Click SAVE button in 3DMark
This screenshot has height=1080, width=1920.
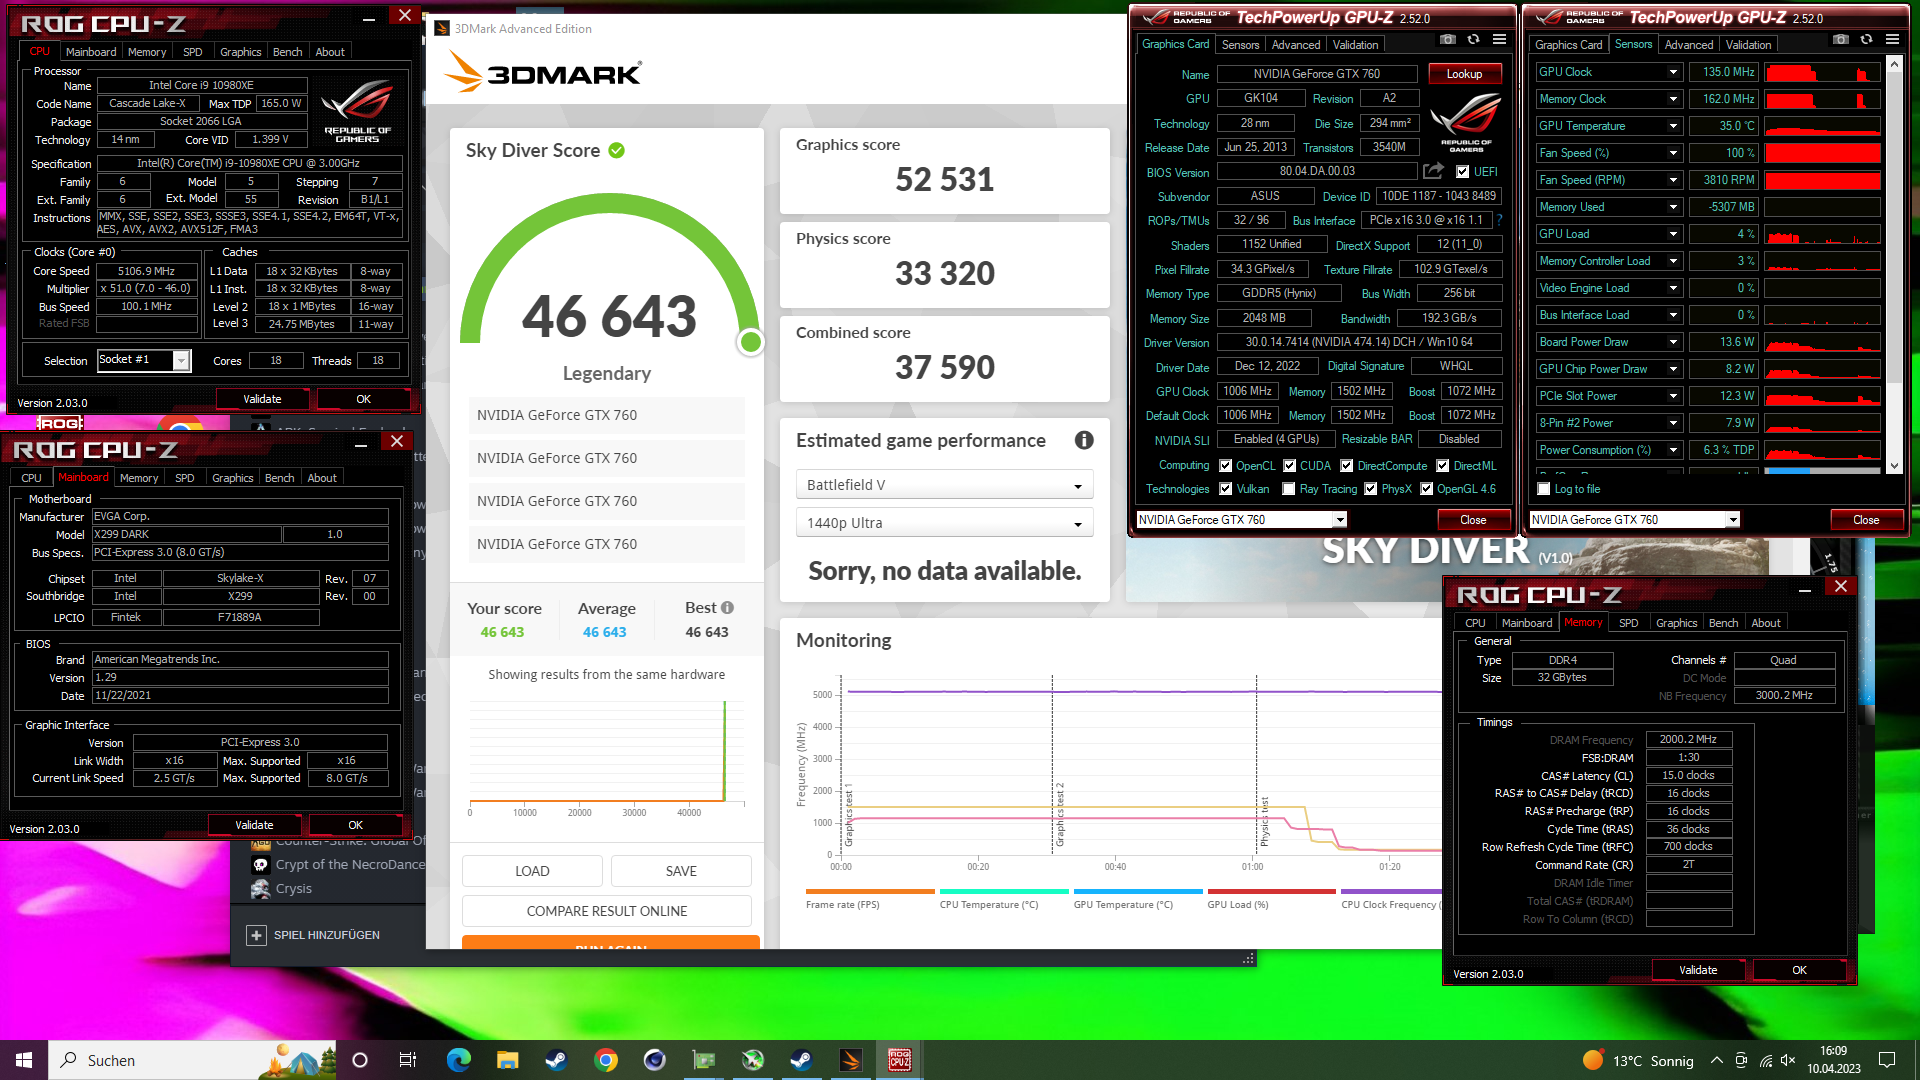[681, 871]
